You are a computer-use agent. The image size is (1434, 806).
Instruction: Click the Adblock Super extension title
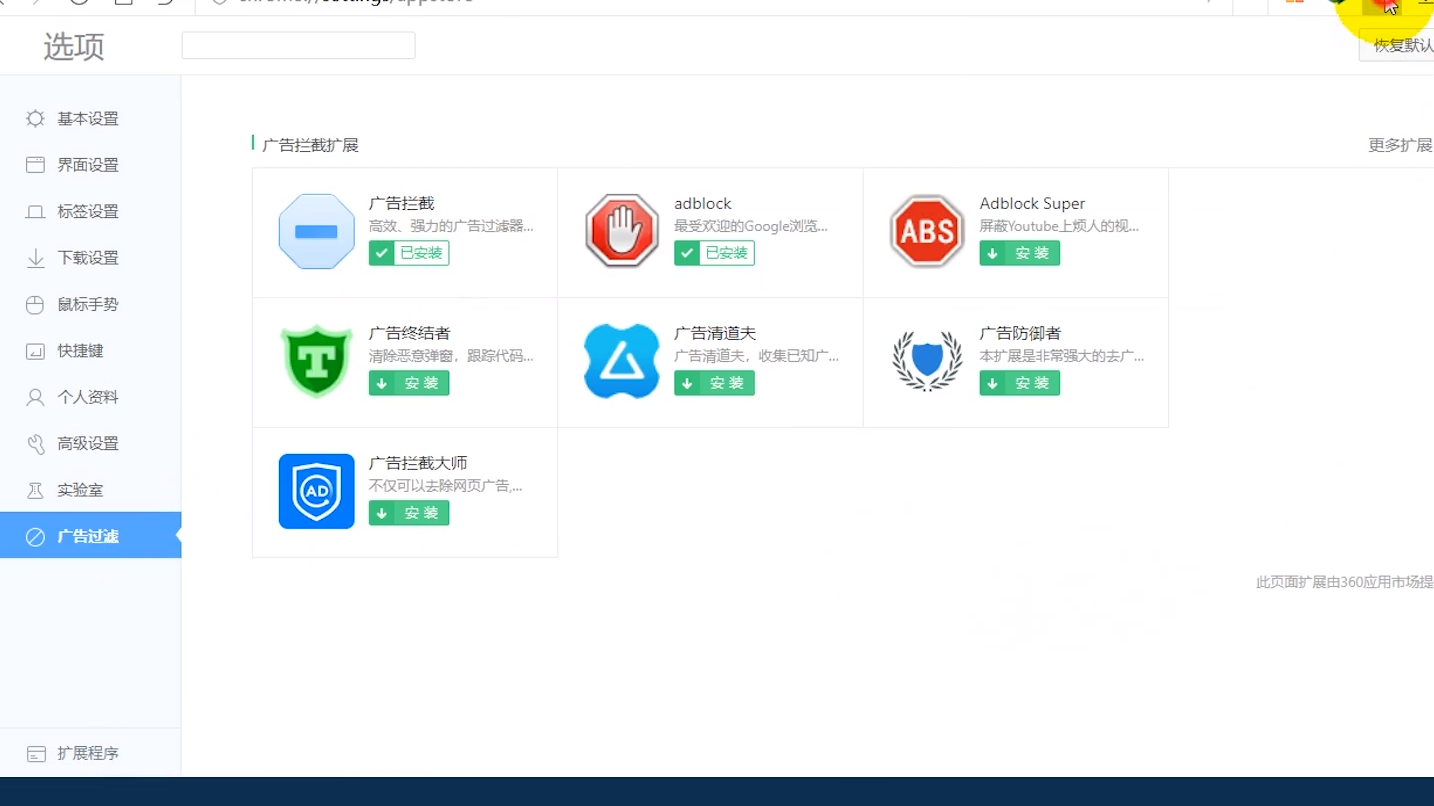1032,203
